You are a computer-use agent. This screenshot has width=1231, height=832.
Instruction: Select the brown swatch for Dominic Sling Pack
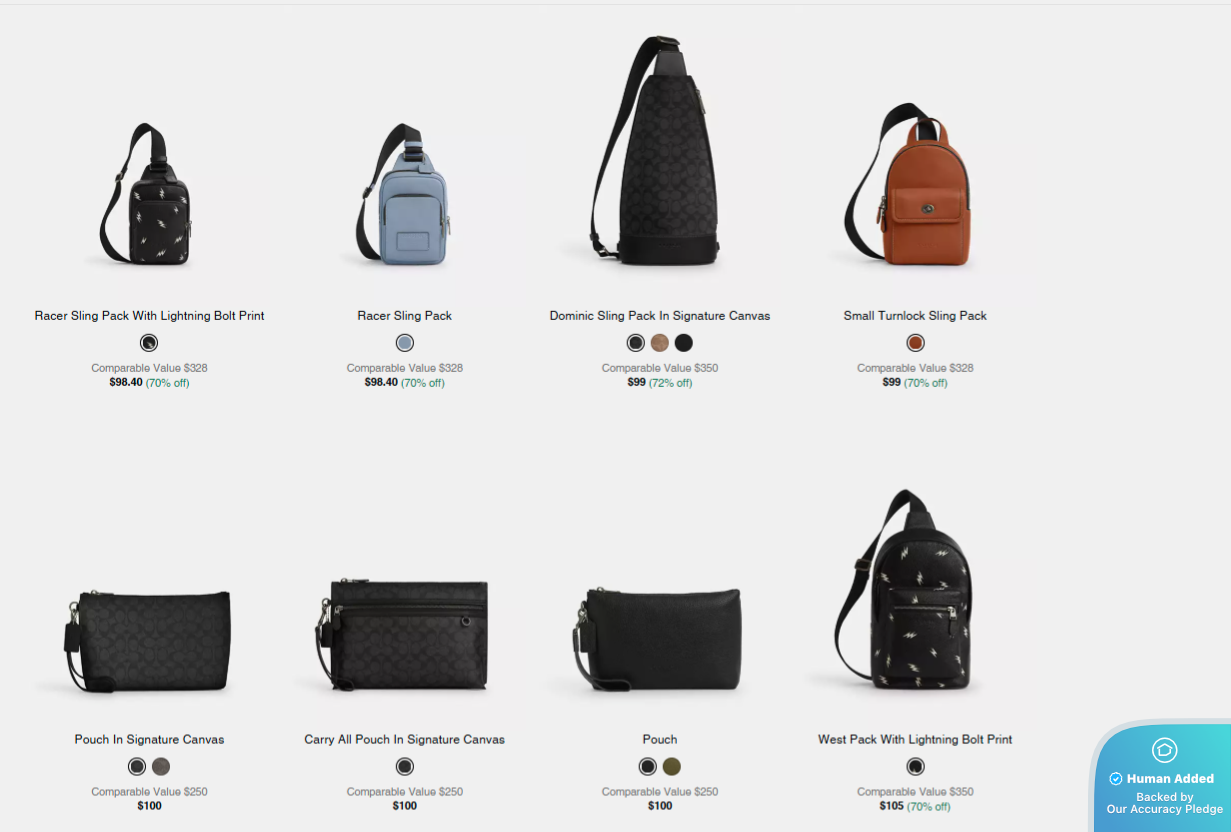659,343
